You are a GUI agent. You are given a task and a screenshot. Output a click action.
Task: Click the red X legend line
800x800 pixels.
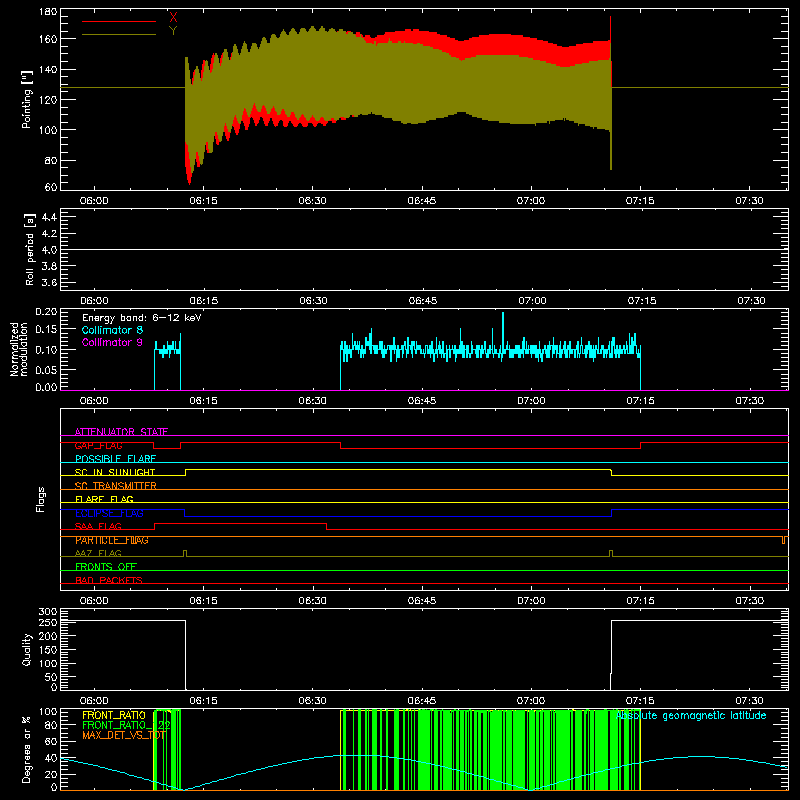click(119, 21)
